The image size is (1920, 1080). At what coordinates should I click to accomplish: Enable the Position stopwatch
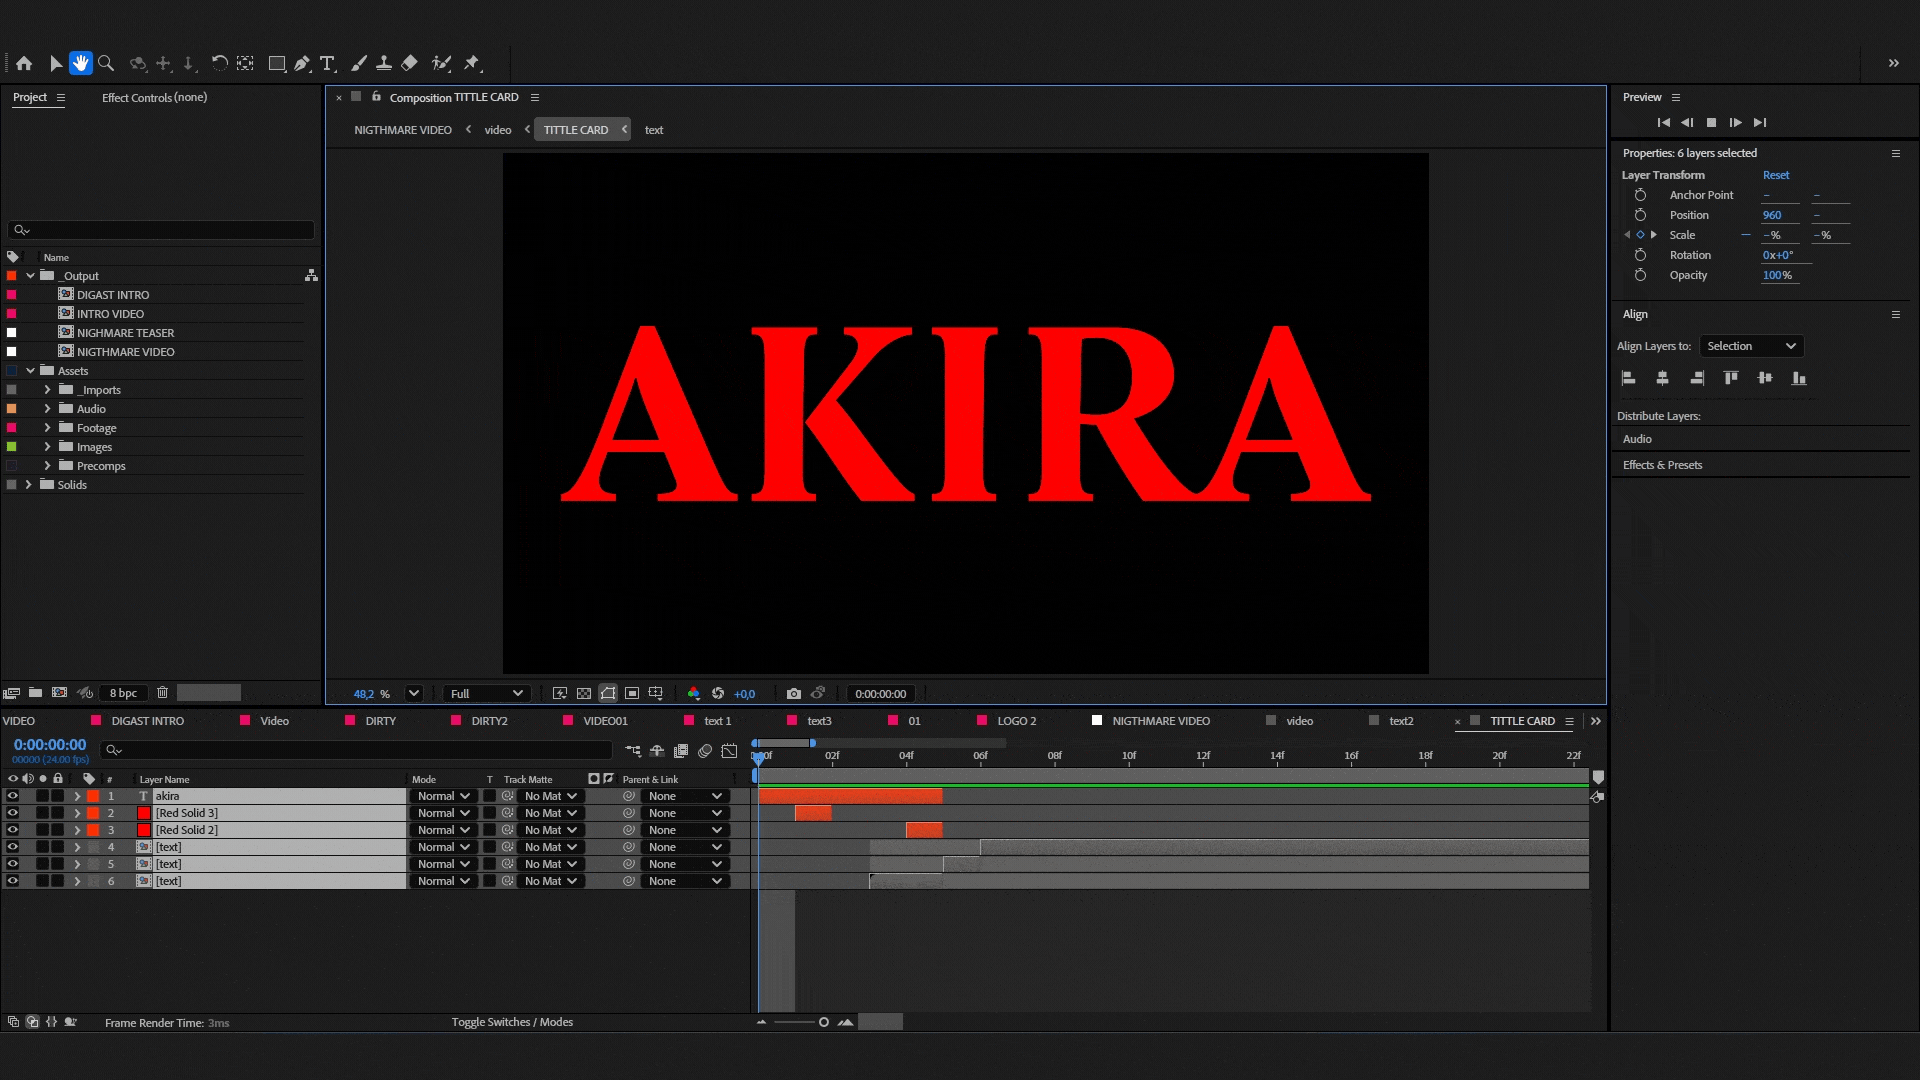(1640, 215)
